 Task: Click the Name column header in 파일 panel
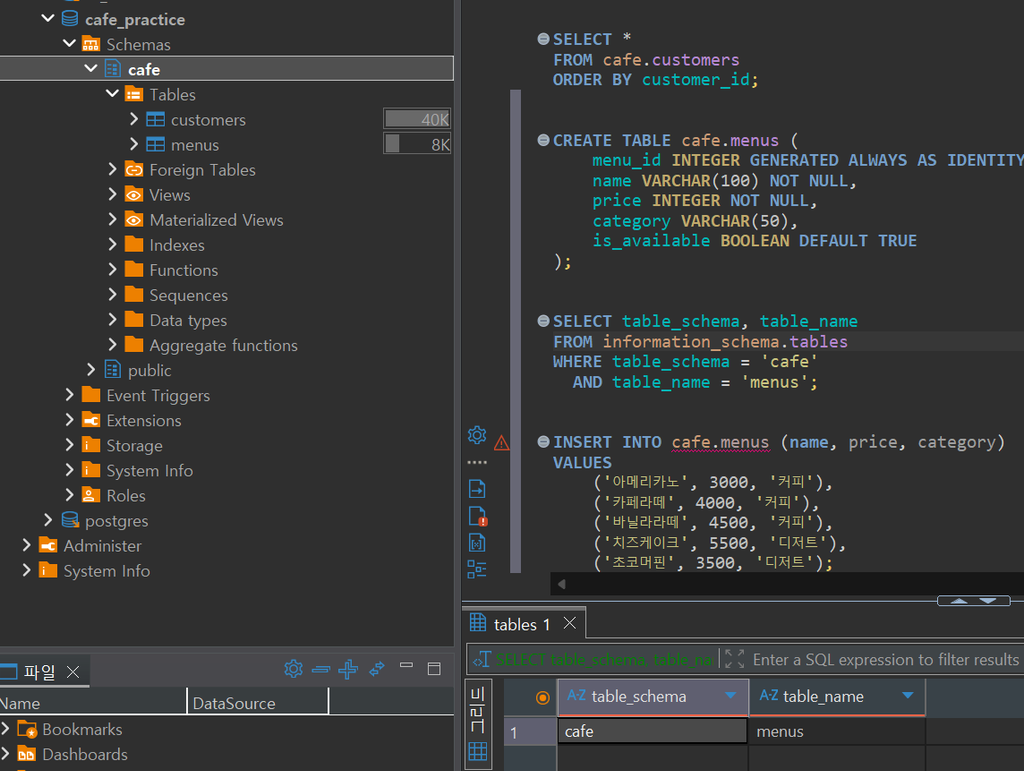tap(93, 703)
